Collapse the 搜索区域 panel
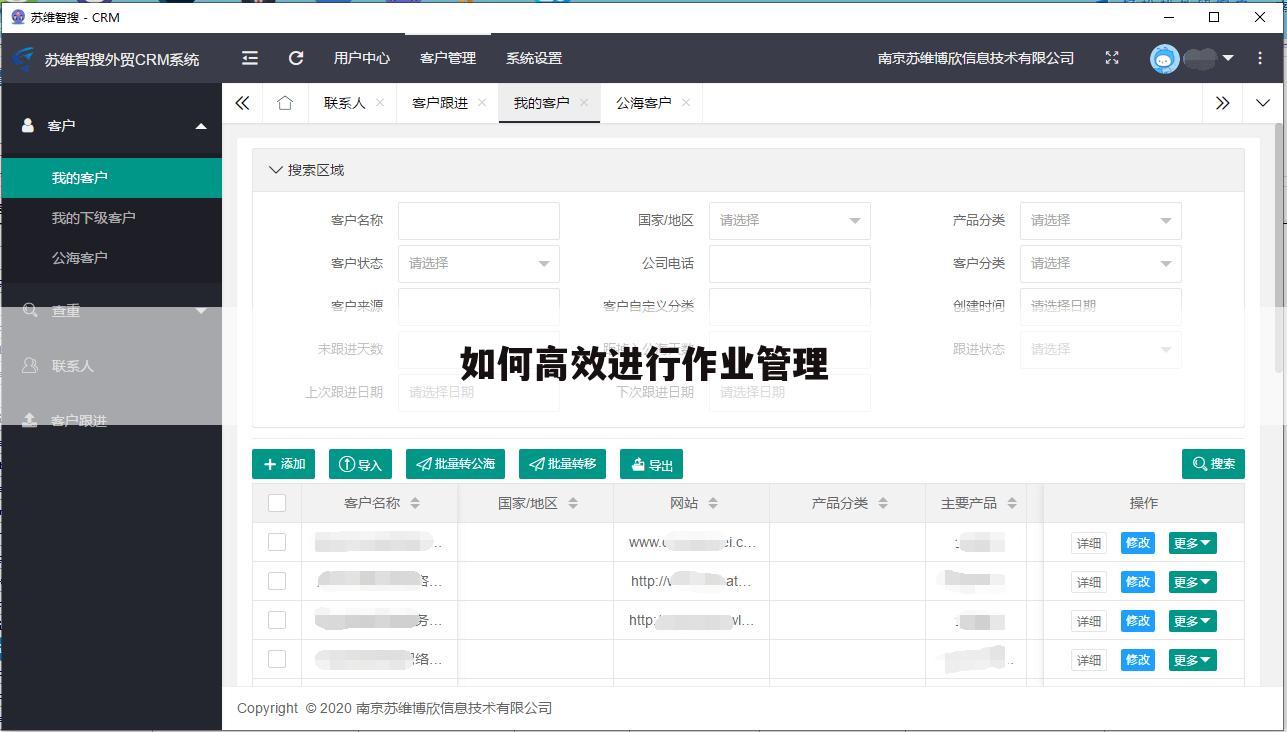Image resolution: width=1287 pixels, height=732 pixels. pyautogui.click(x=276, y=170)
